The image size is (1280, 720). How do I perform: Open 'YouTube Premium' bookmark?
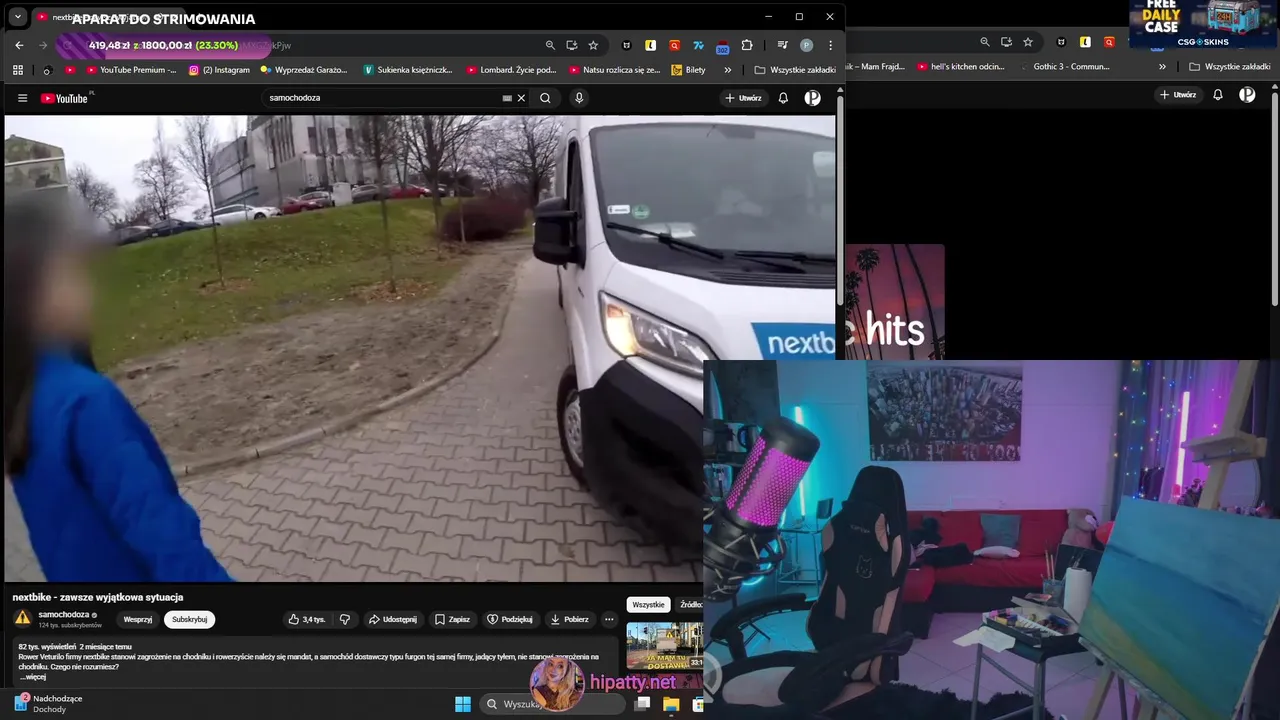point(131,70)
